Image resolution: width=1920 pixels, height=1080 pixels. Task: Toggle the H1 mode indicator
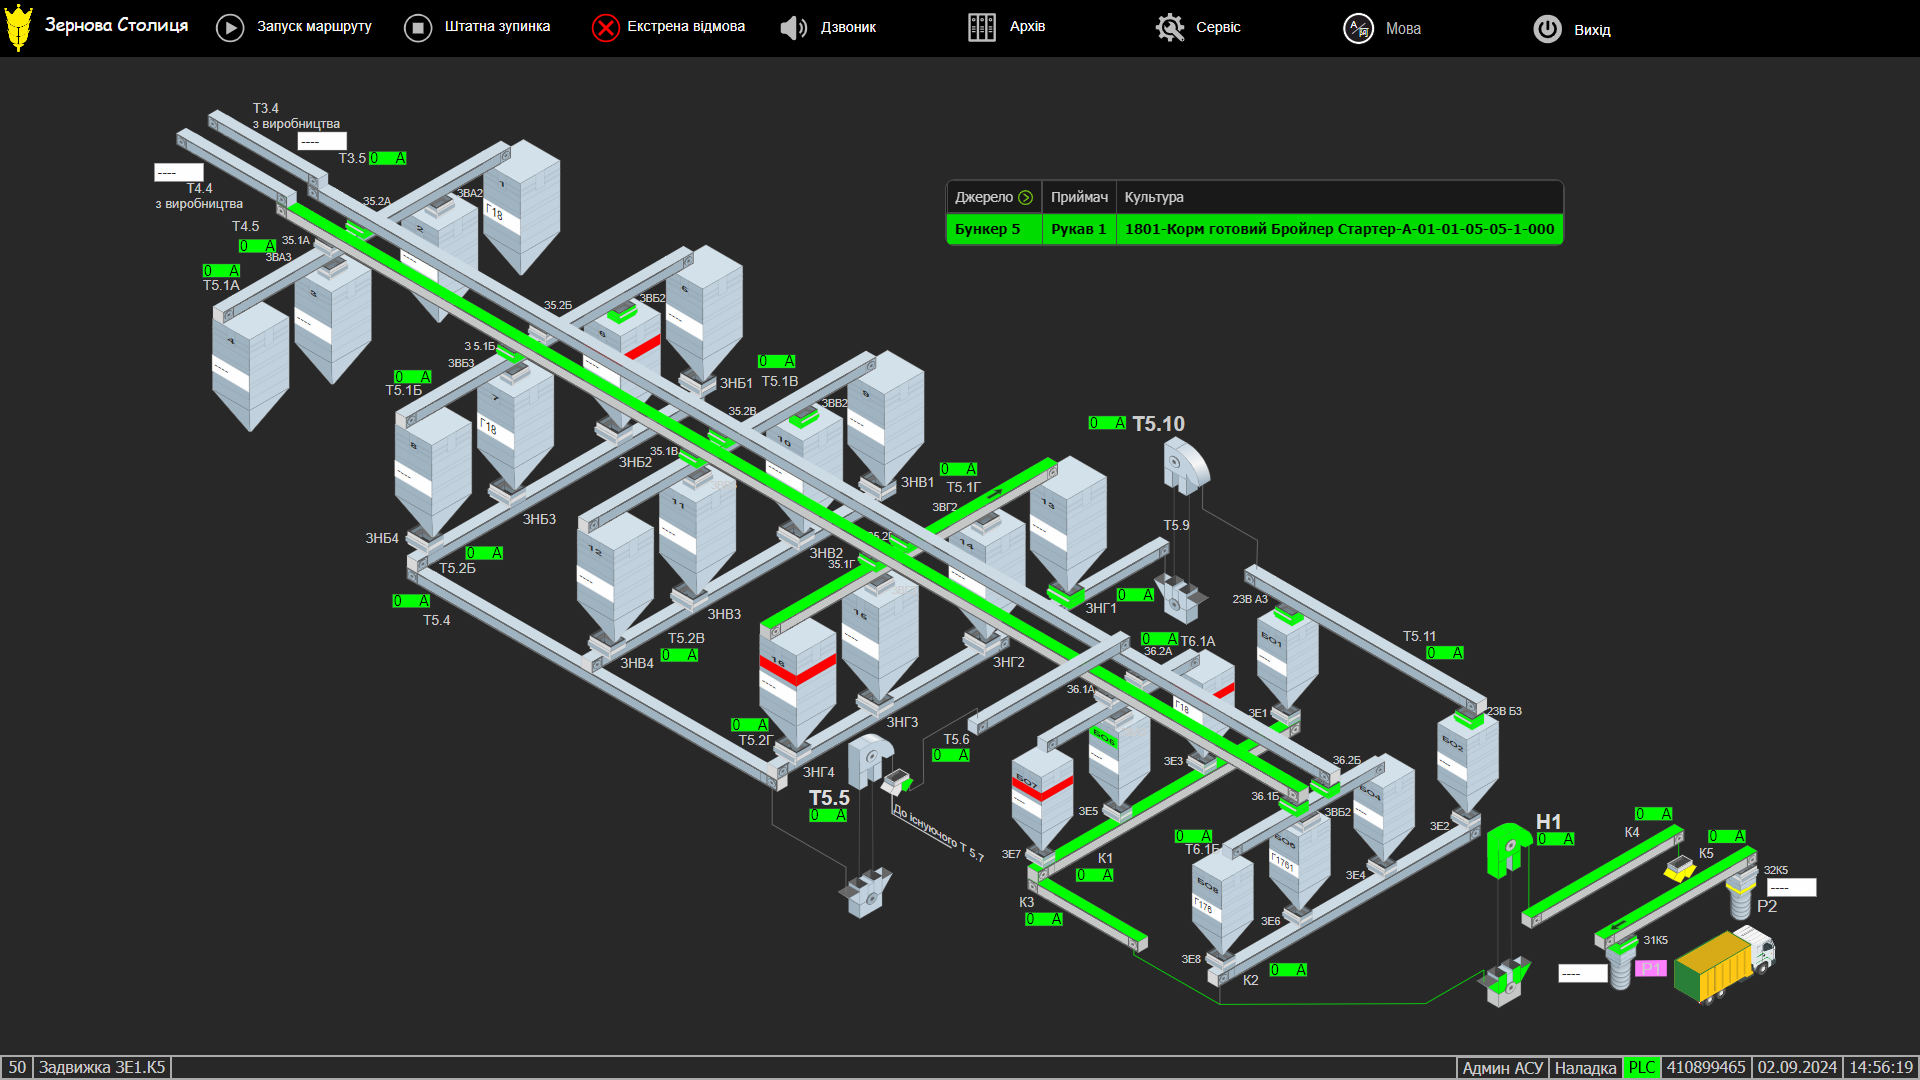tap(1555, 839)
